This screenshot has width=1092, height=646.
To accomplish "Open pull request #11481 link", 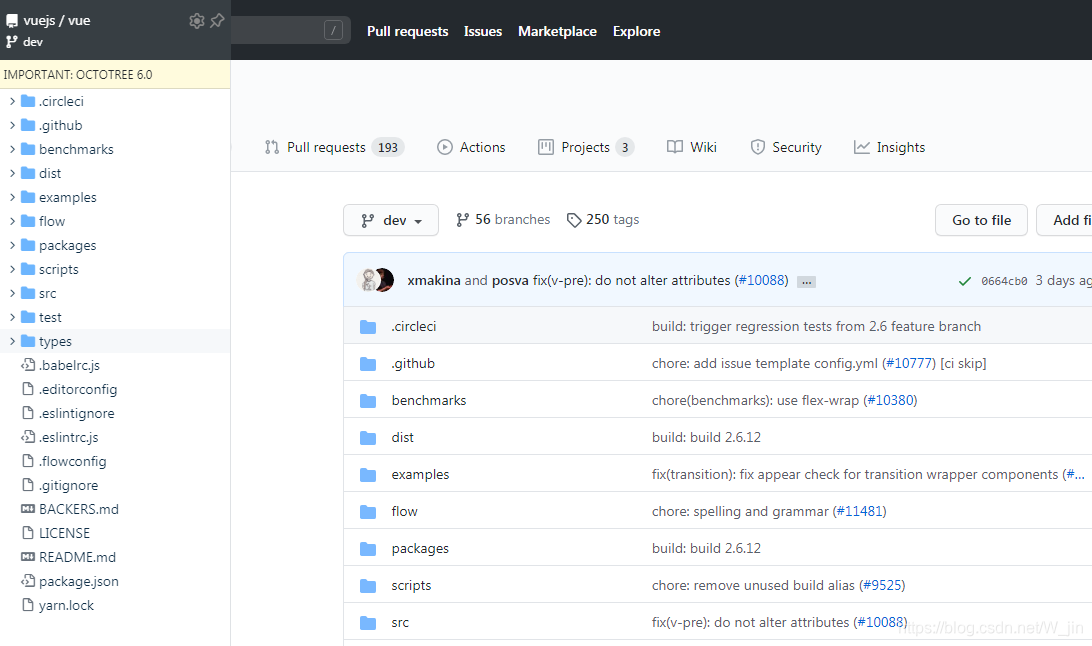I will pos(859,512).
